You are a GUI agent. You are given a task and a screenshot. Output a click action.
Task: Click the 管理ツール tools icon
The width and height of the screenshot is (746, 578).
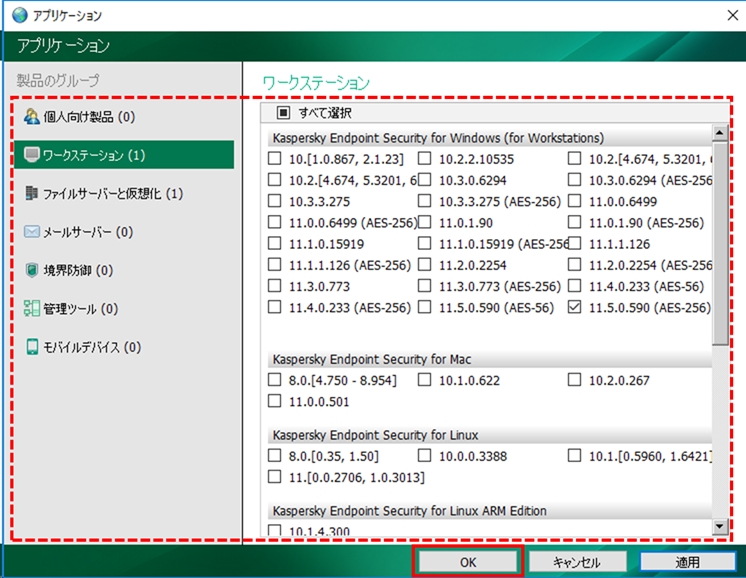pyautogui.click(x=31, y=308)
